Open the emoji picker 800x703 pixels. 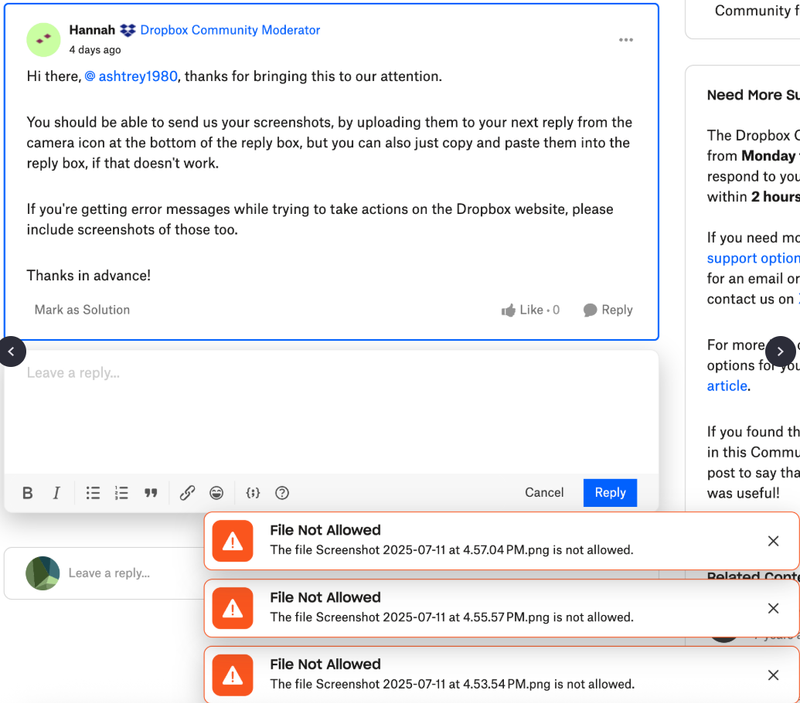click(216, 493)
